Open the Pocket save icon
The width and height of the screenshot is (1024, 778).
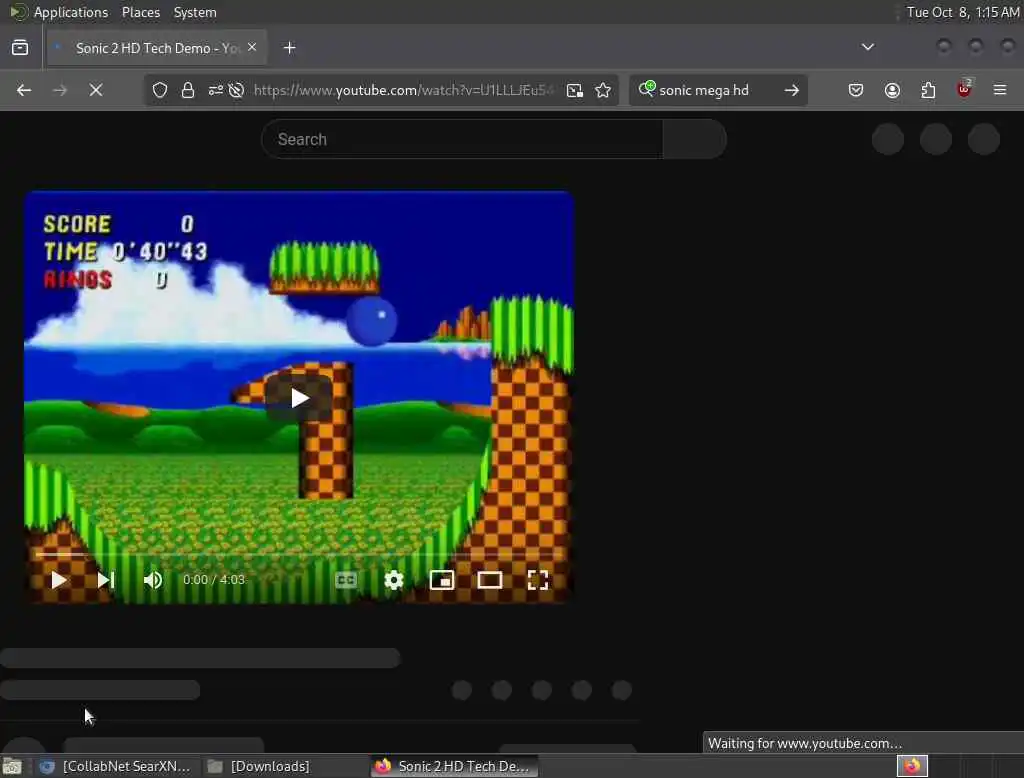pos(856,90)
